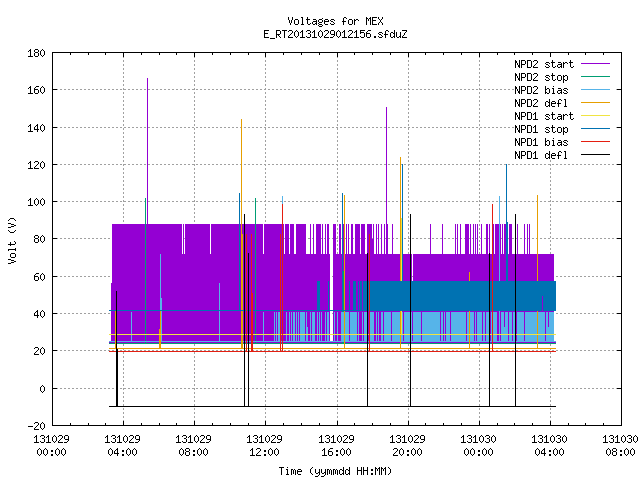Click the "NPD1 start" legend label

544,116
